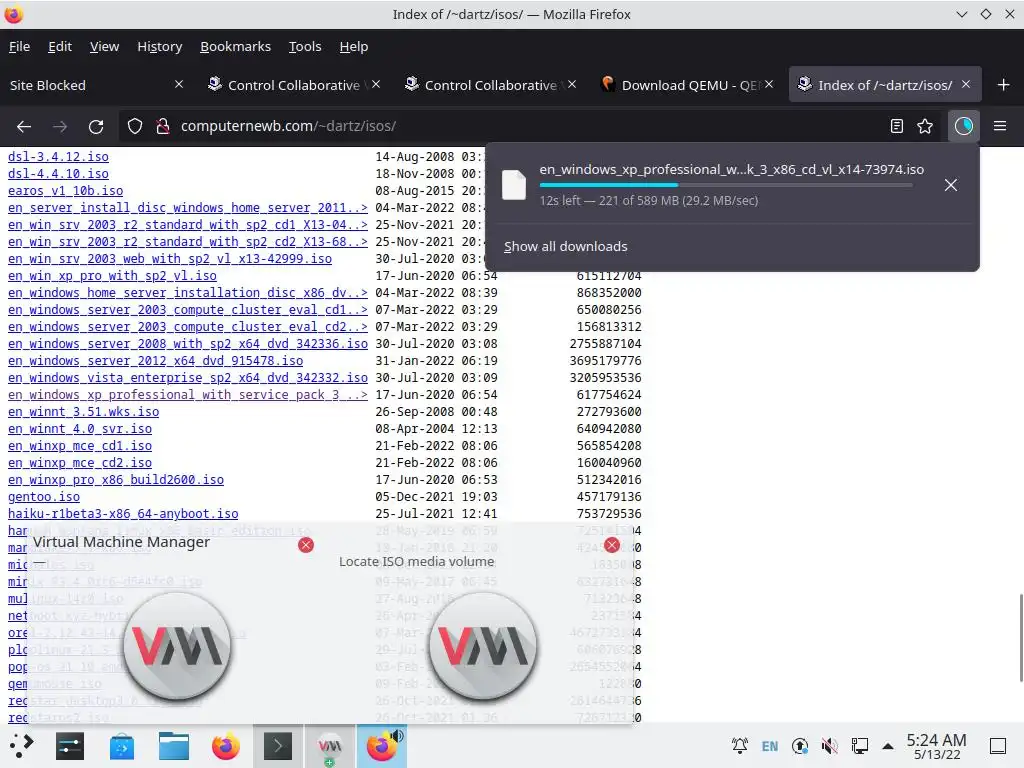The width and height of the screenshot is (1024, 768).
Task: Reload the current page
Action: (96, 126)
